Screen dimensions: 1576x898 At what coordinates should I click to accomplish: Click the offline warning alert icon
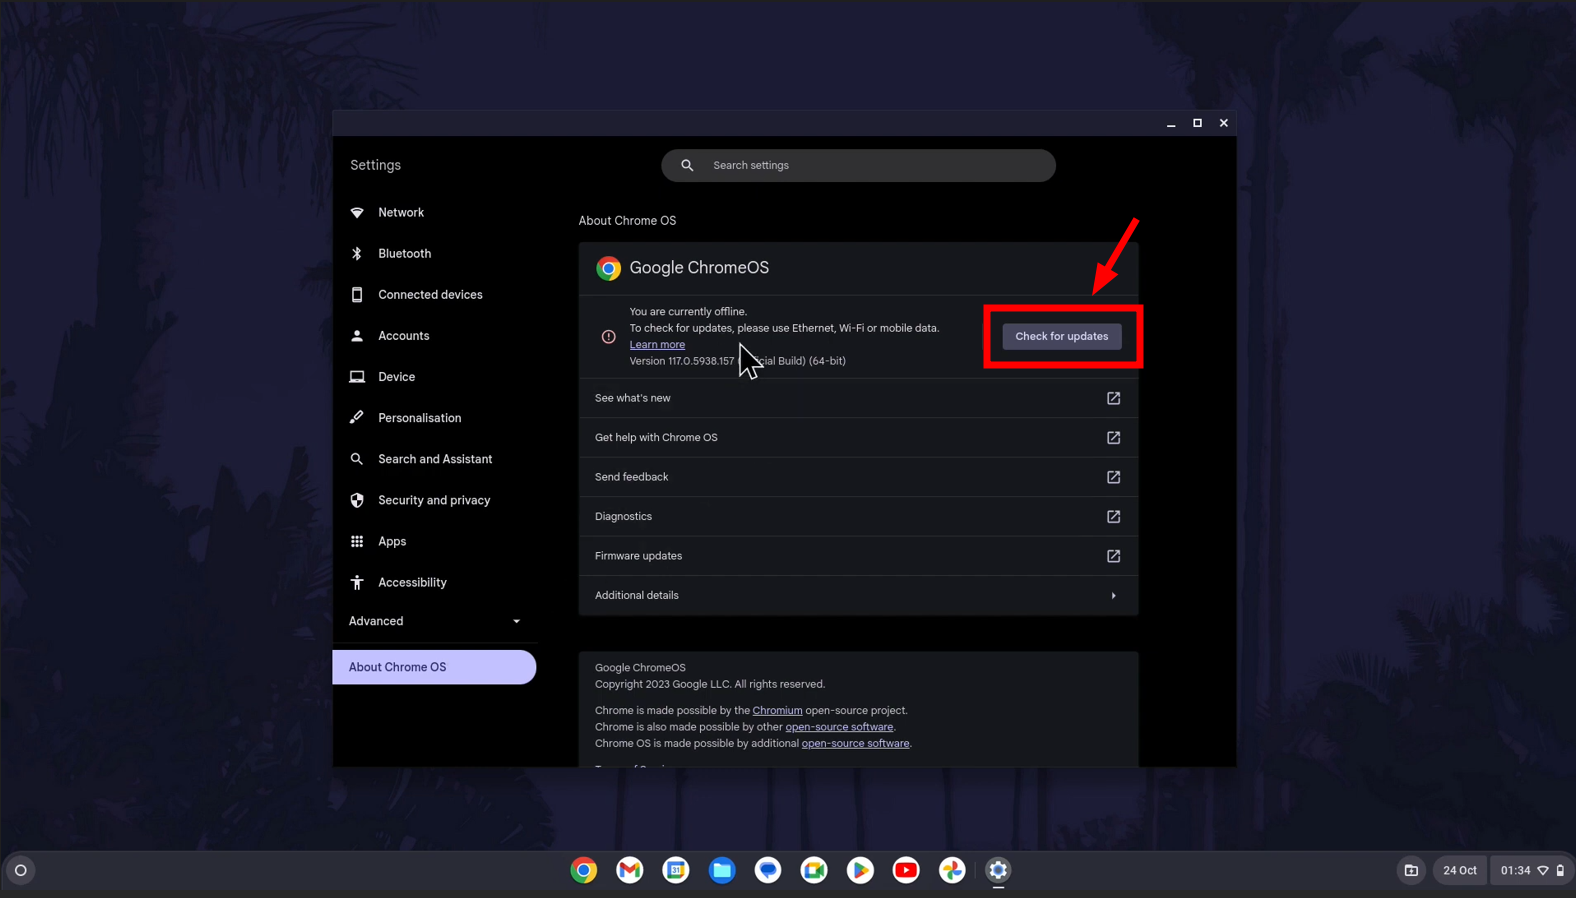tap(608, 337)
